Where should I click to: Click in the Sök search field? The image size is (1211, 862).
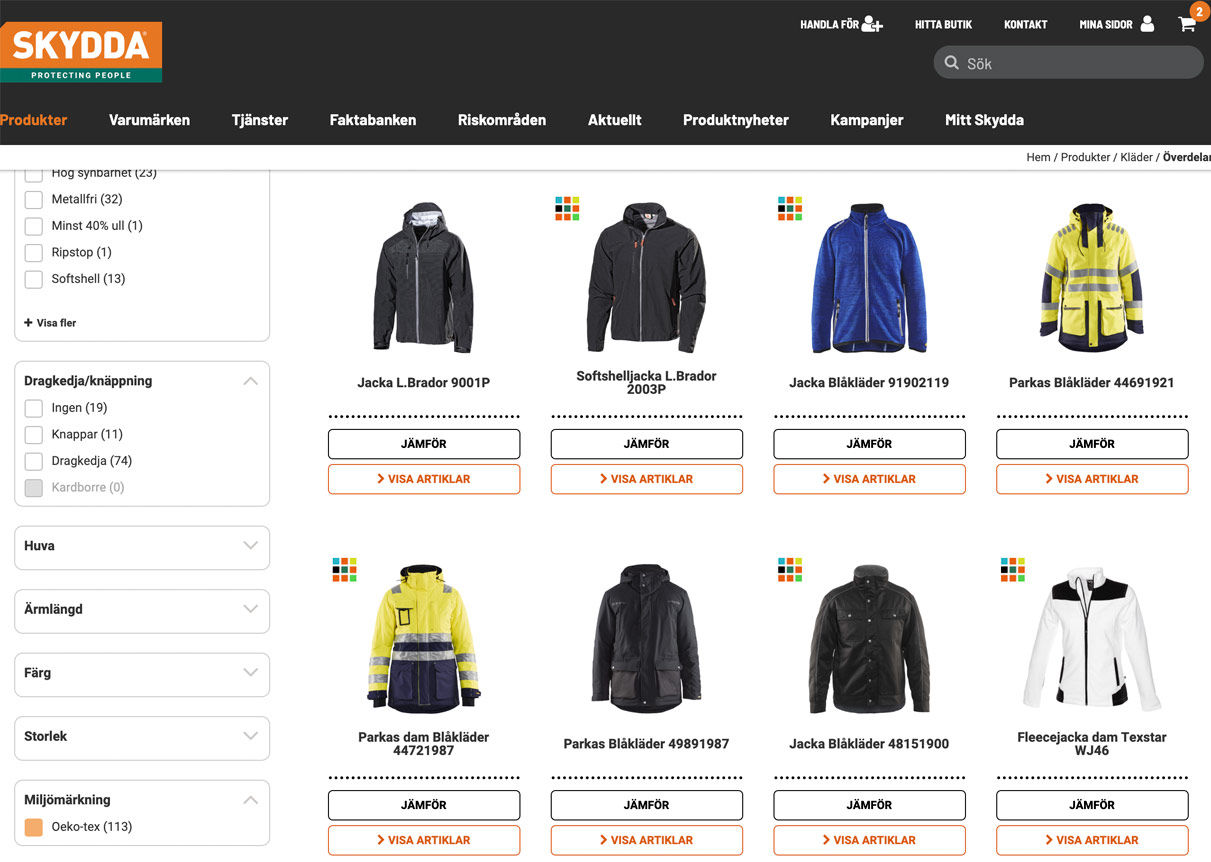pos(1078,63)
